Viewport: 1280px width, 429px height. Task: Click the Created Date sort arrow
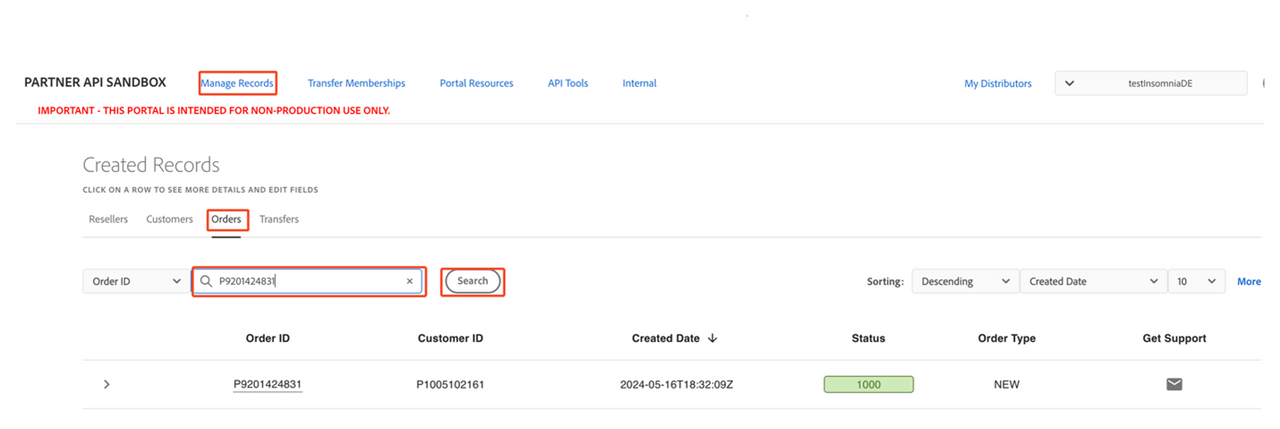click(712, 339)
